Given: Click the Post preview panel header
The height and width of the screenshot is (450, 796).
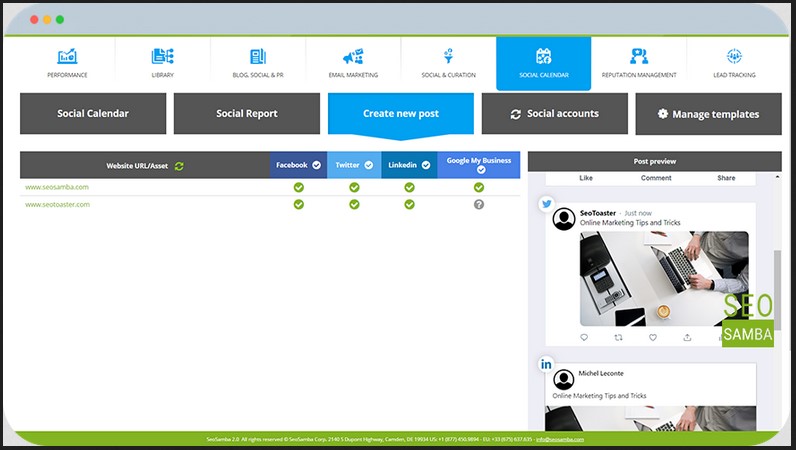Looking at the screenshot, I should point(655,162).
